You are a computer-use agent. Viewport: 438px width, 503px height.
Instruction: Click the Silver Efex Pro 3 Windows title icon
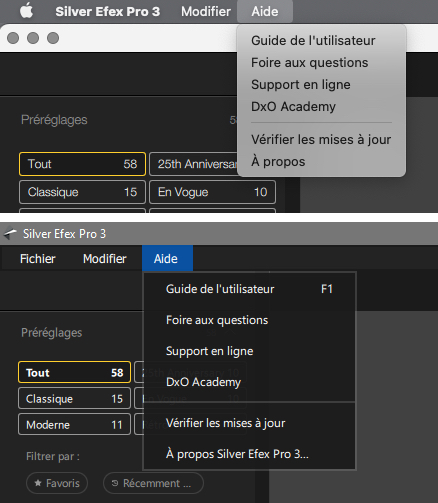pyautogui.click(x=10, y=234)
